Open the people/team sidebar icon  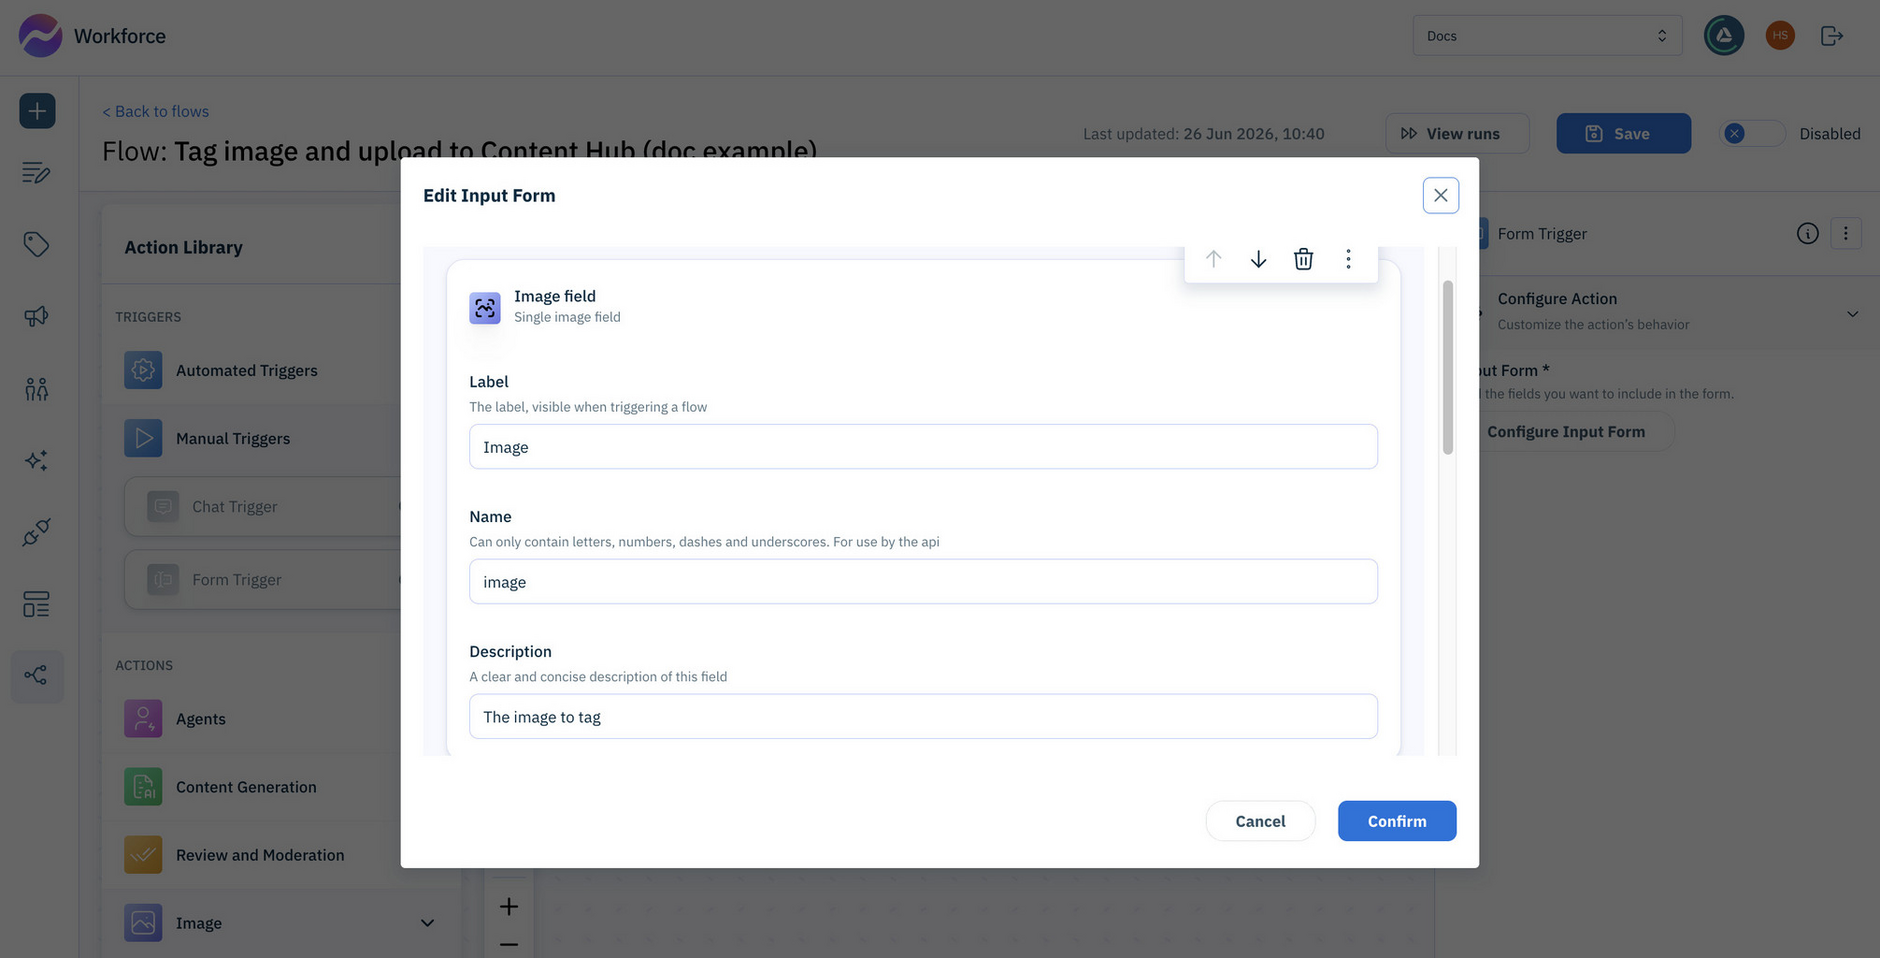pyautogui.click(x=37, y=388)
